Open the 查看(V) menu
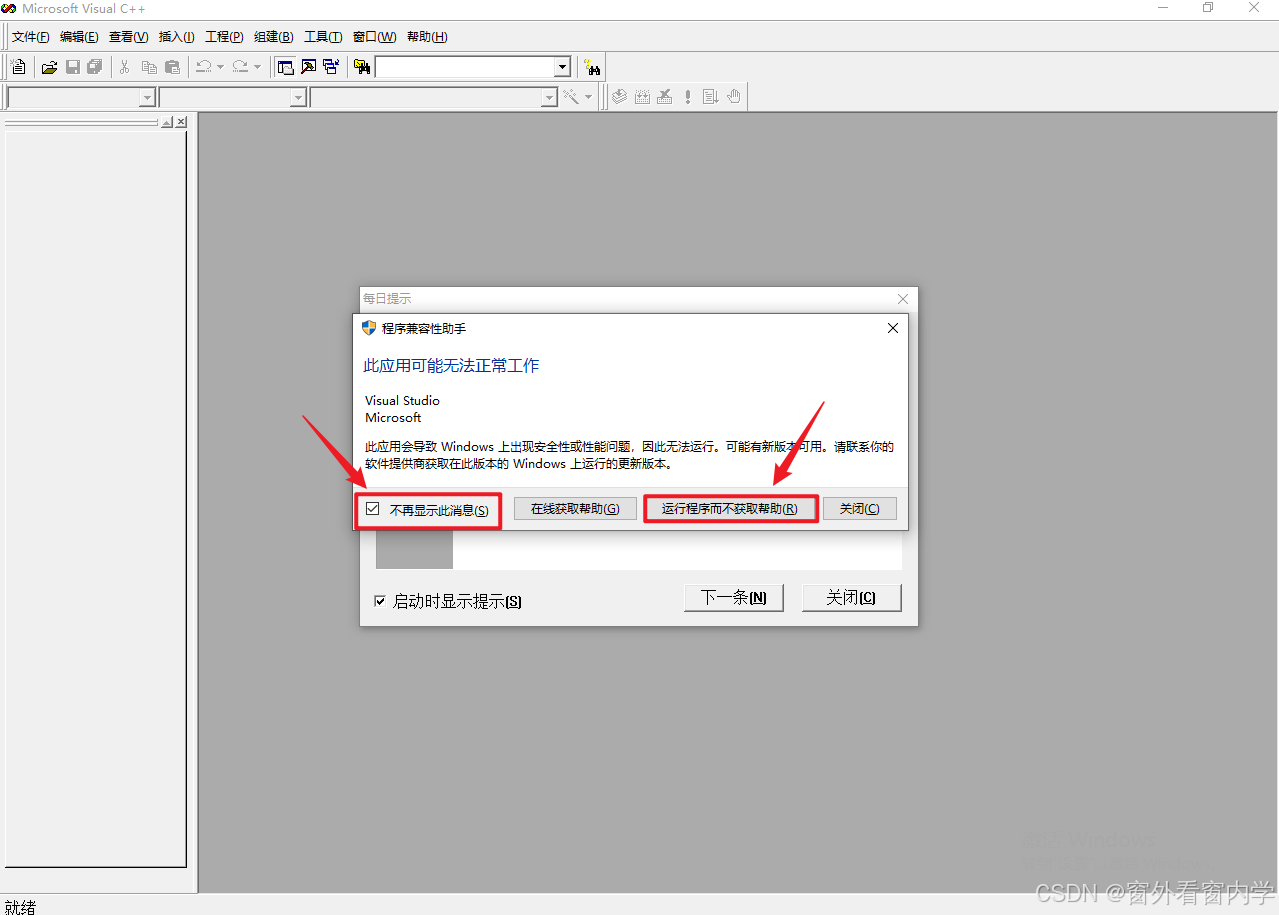The width and height of the screenshot is (1279, 915). click(128, 37)
